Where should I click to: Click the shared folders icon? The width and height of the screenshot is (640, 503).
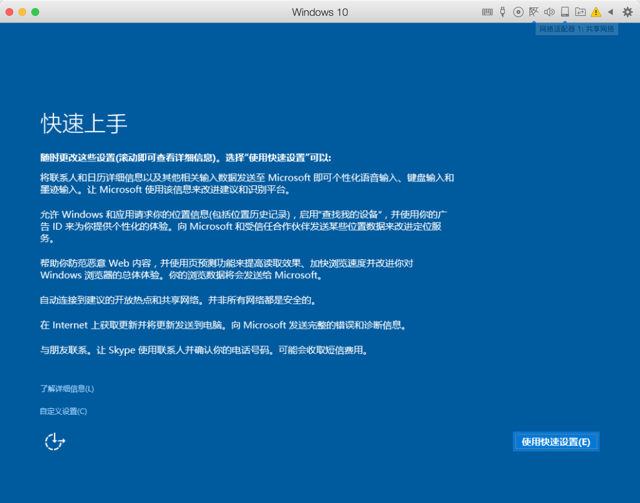tap(580, 12)
